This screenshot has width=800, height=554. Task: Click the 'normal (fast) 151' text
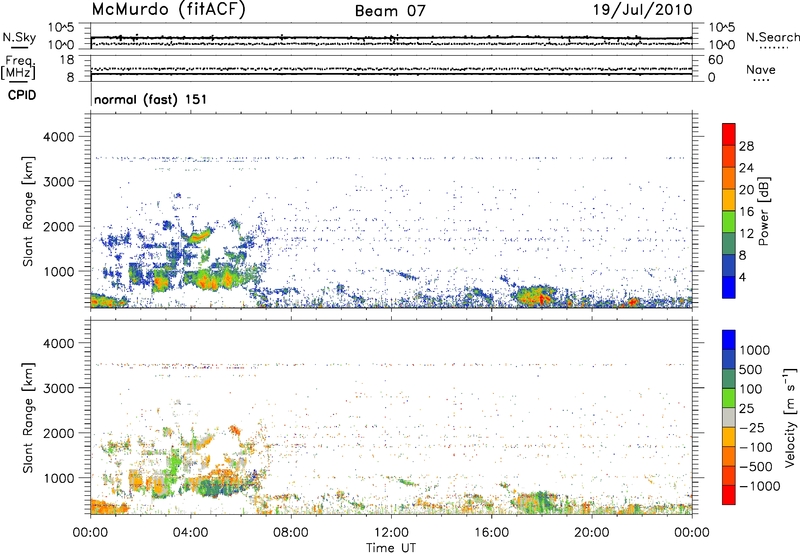click(151, 99)
